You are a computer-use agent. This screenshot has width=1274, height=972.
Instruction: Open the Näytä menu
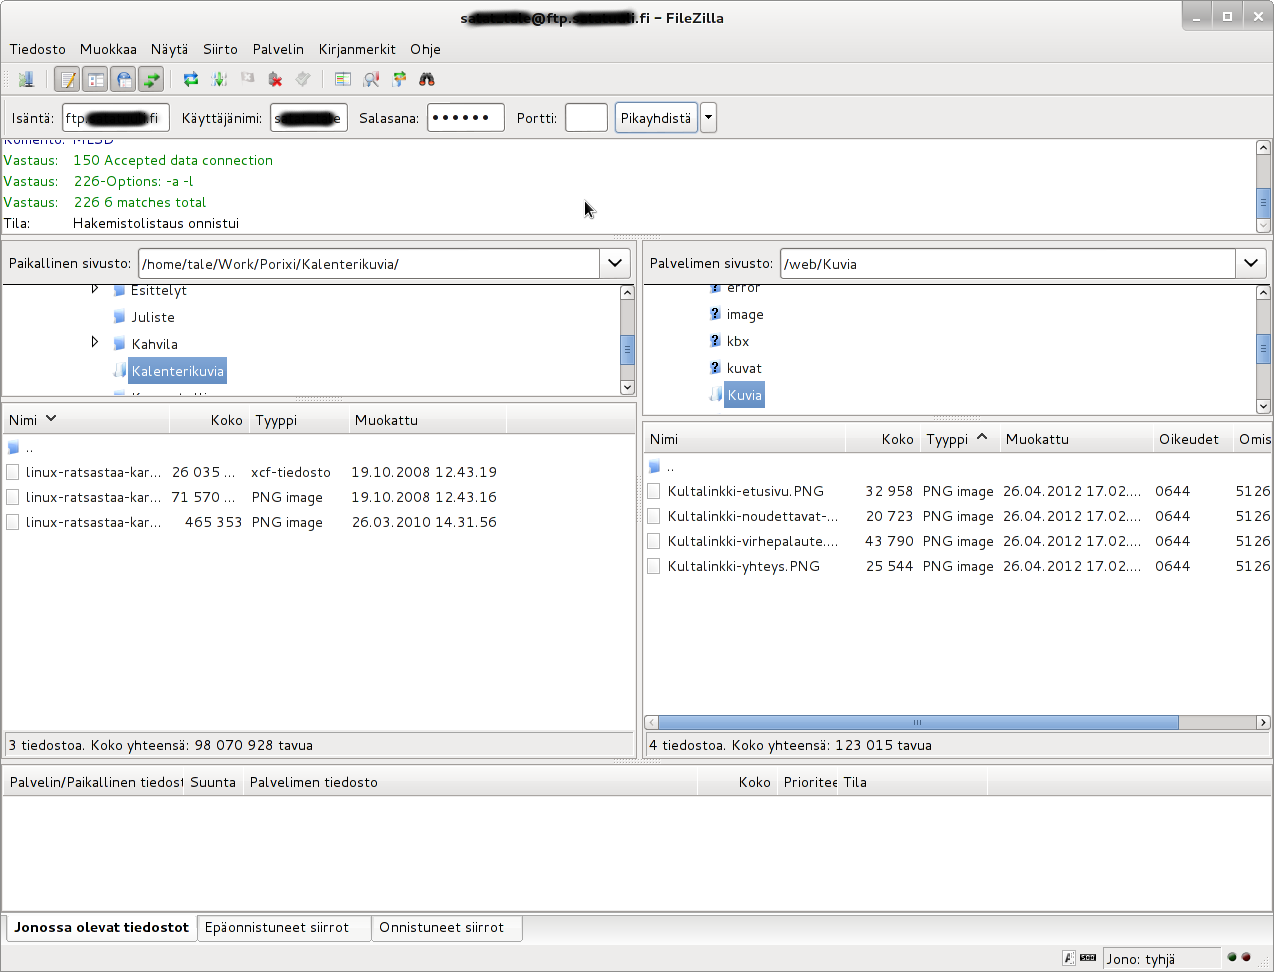(169, 49)
